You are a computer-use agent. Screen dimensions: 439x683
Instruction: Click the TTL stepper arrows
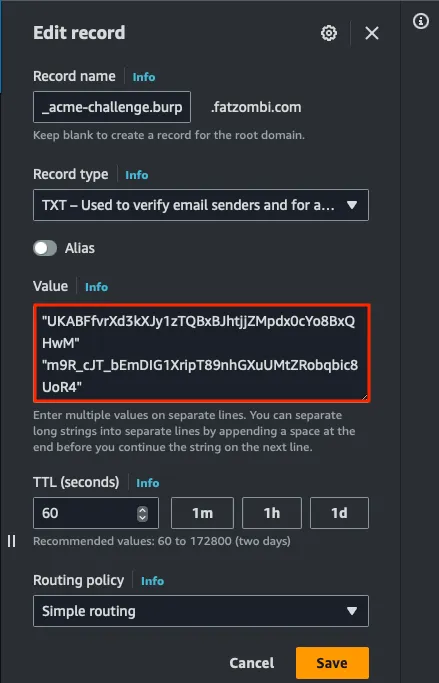click(142, 514)
